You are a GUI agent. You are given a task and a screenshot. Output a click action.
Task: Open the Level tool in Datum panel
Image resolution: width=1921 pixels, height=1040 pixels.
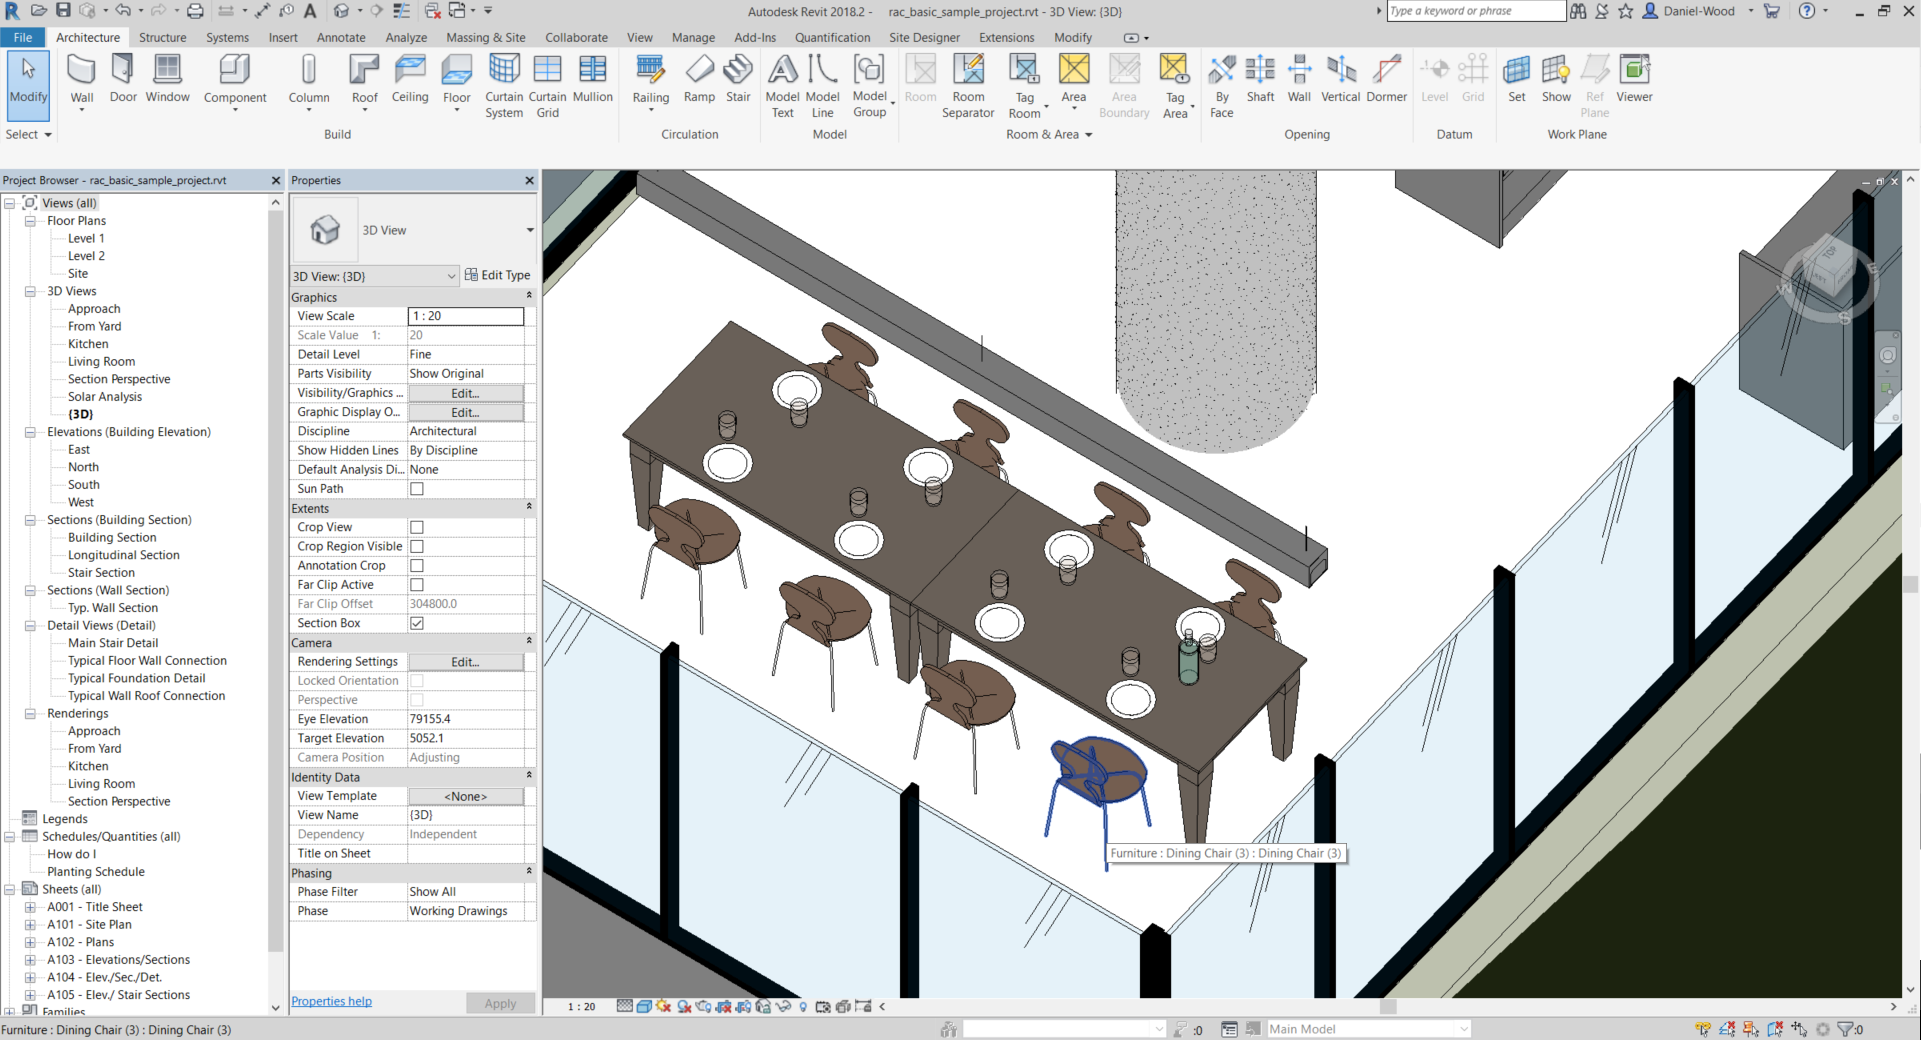click(1434, 80)
